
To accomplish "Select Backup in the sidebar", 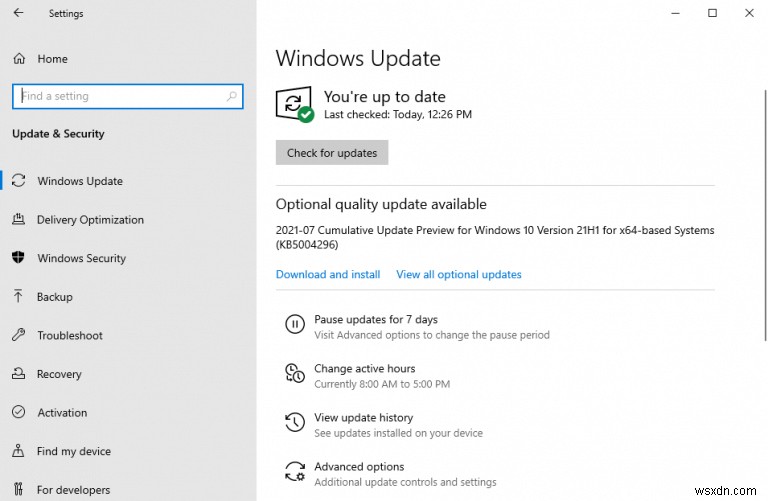I will [54, 297].
